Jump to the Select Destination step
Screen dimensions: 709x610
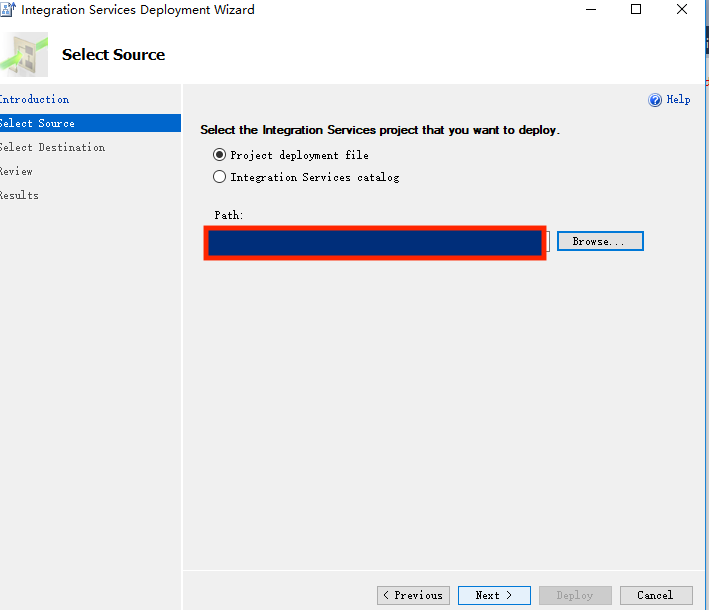[x=52, y=147]
